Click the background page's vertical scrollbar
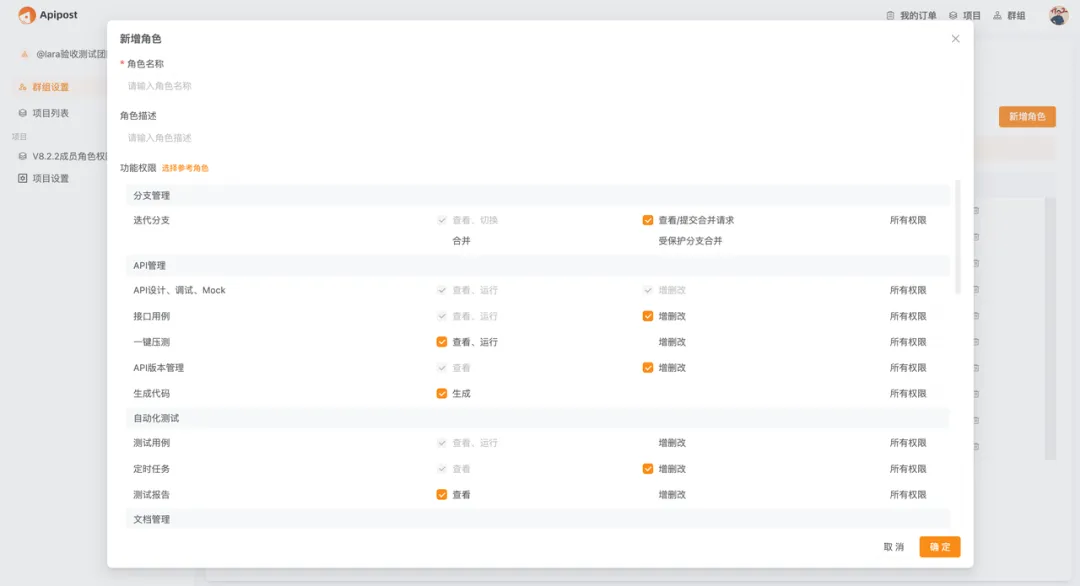The height and width of the screenshot is (586, 1080). pos(1050,329)
